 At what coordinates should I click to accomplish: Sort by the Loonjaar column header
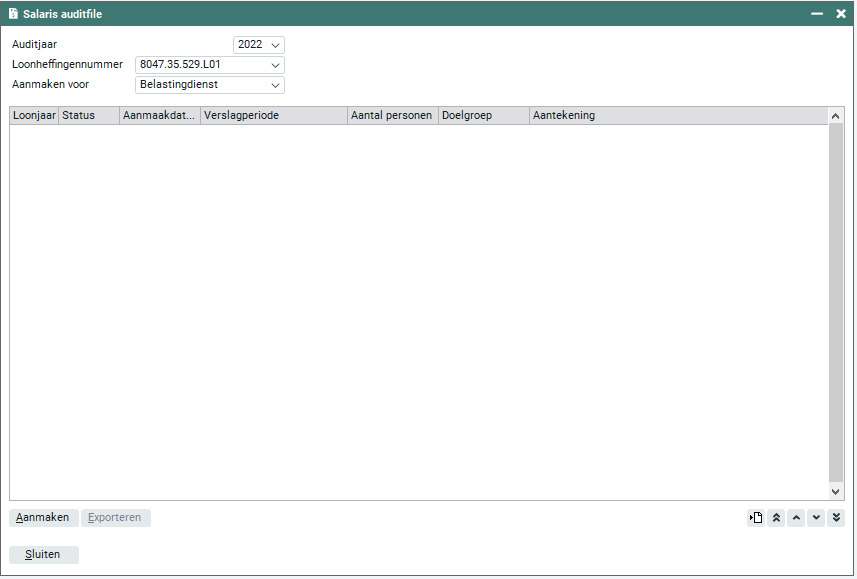[34, 116]
